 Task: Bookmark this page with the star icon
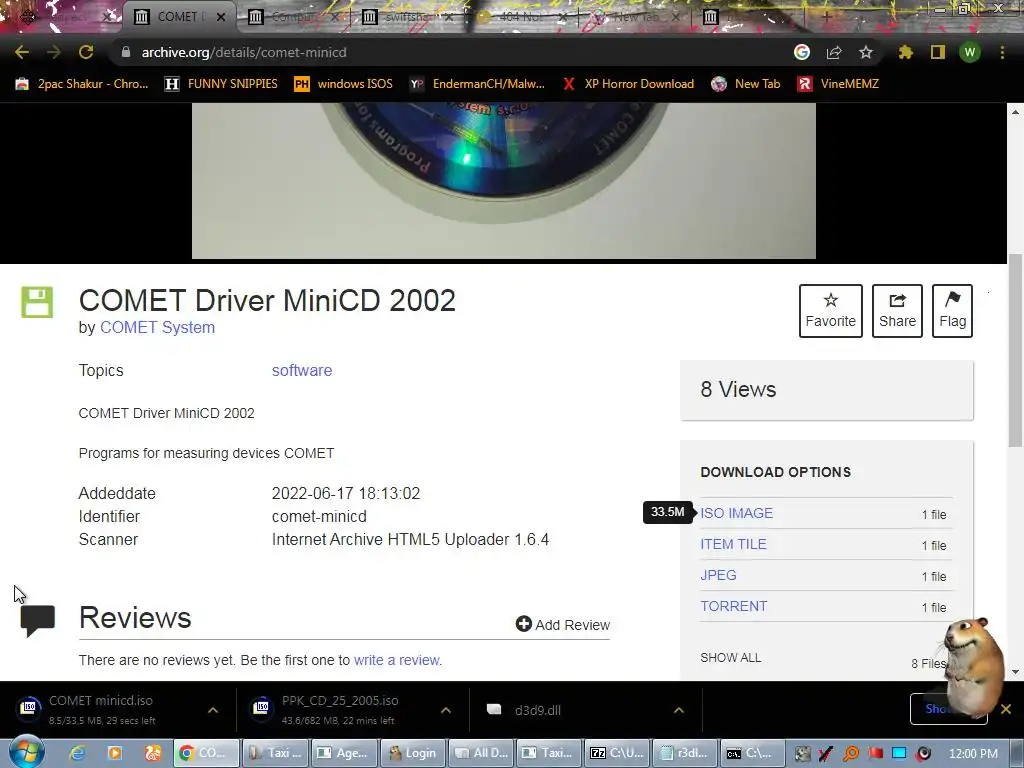click(x=866, y=52)
